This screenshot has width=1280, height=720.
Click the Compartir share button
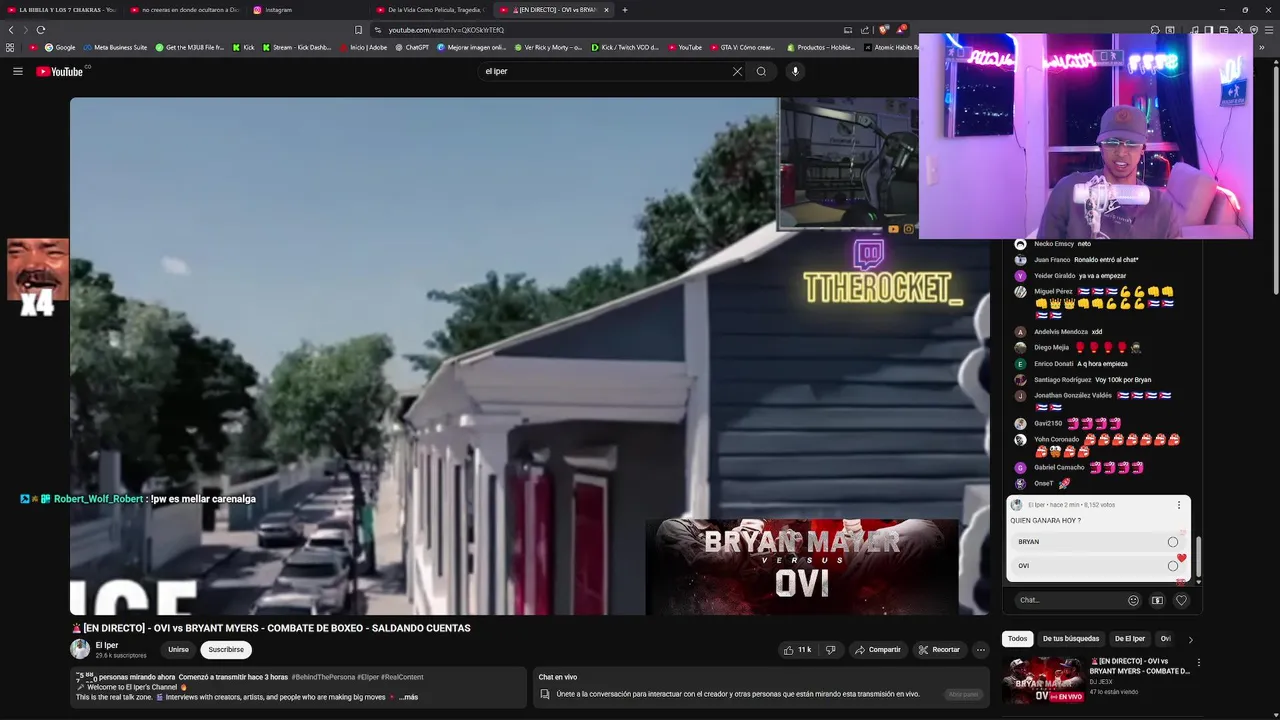click(877, 650)
